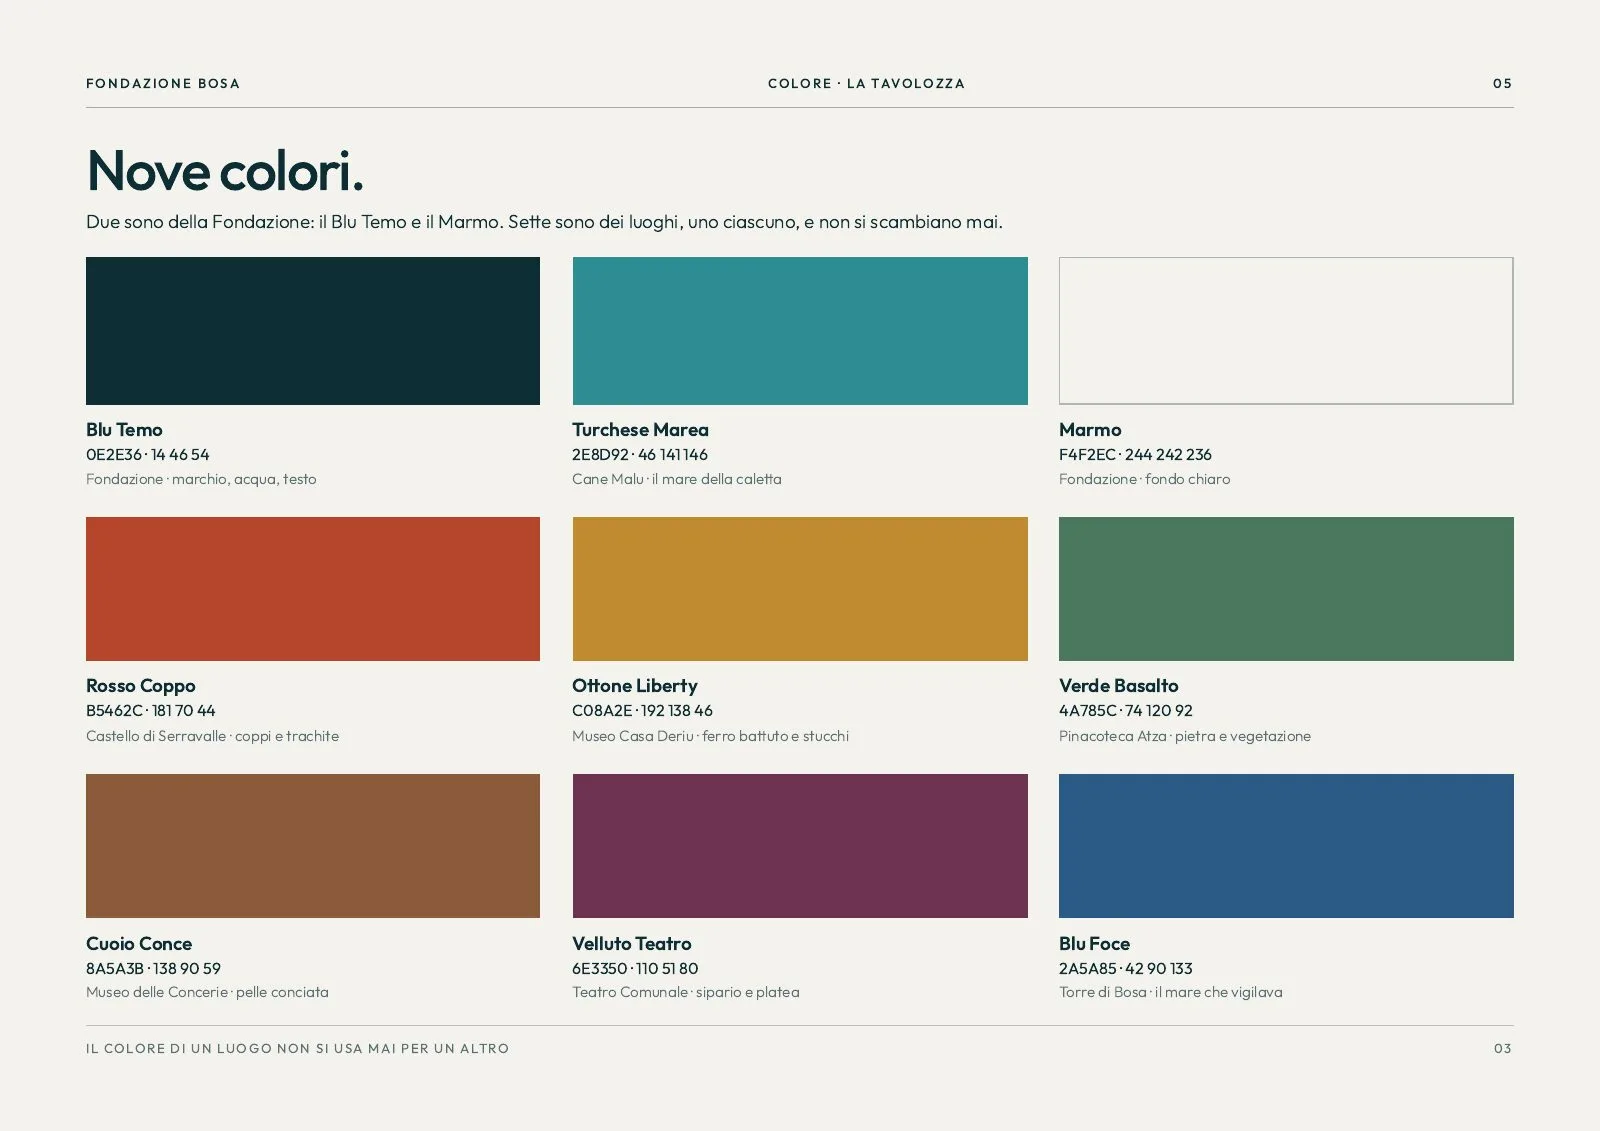Click the 'Blu Foce' color name
The image size is (1600, 1131).
(1094, 944)
